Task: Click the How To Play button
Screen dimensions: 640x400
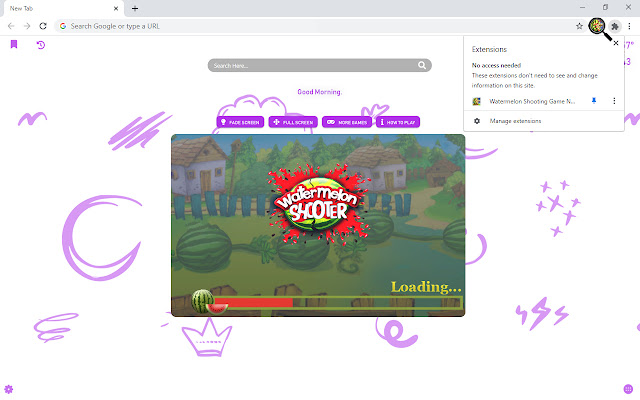Action: [x=398, y=122]
